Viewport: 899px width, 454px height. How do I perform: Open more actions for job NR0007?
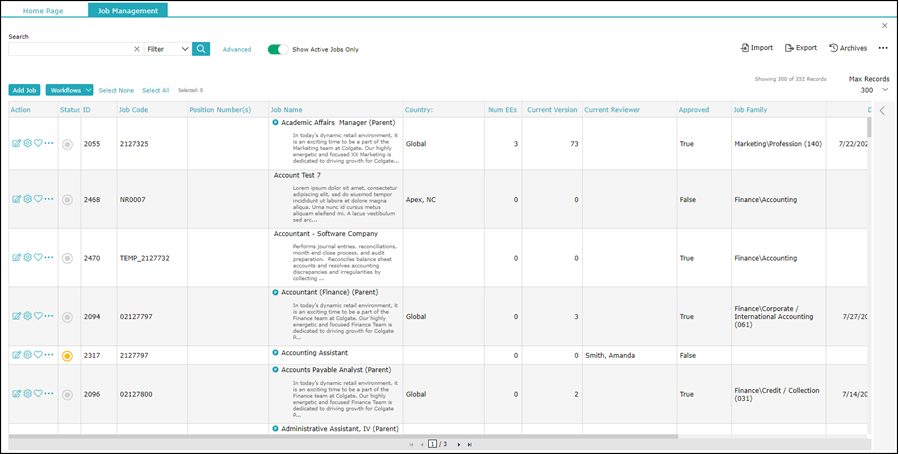(x=49, y=199)
